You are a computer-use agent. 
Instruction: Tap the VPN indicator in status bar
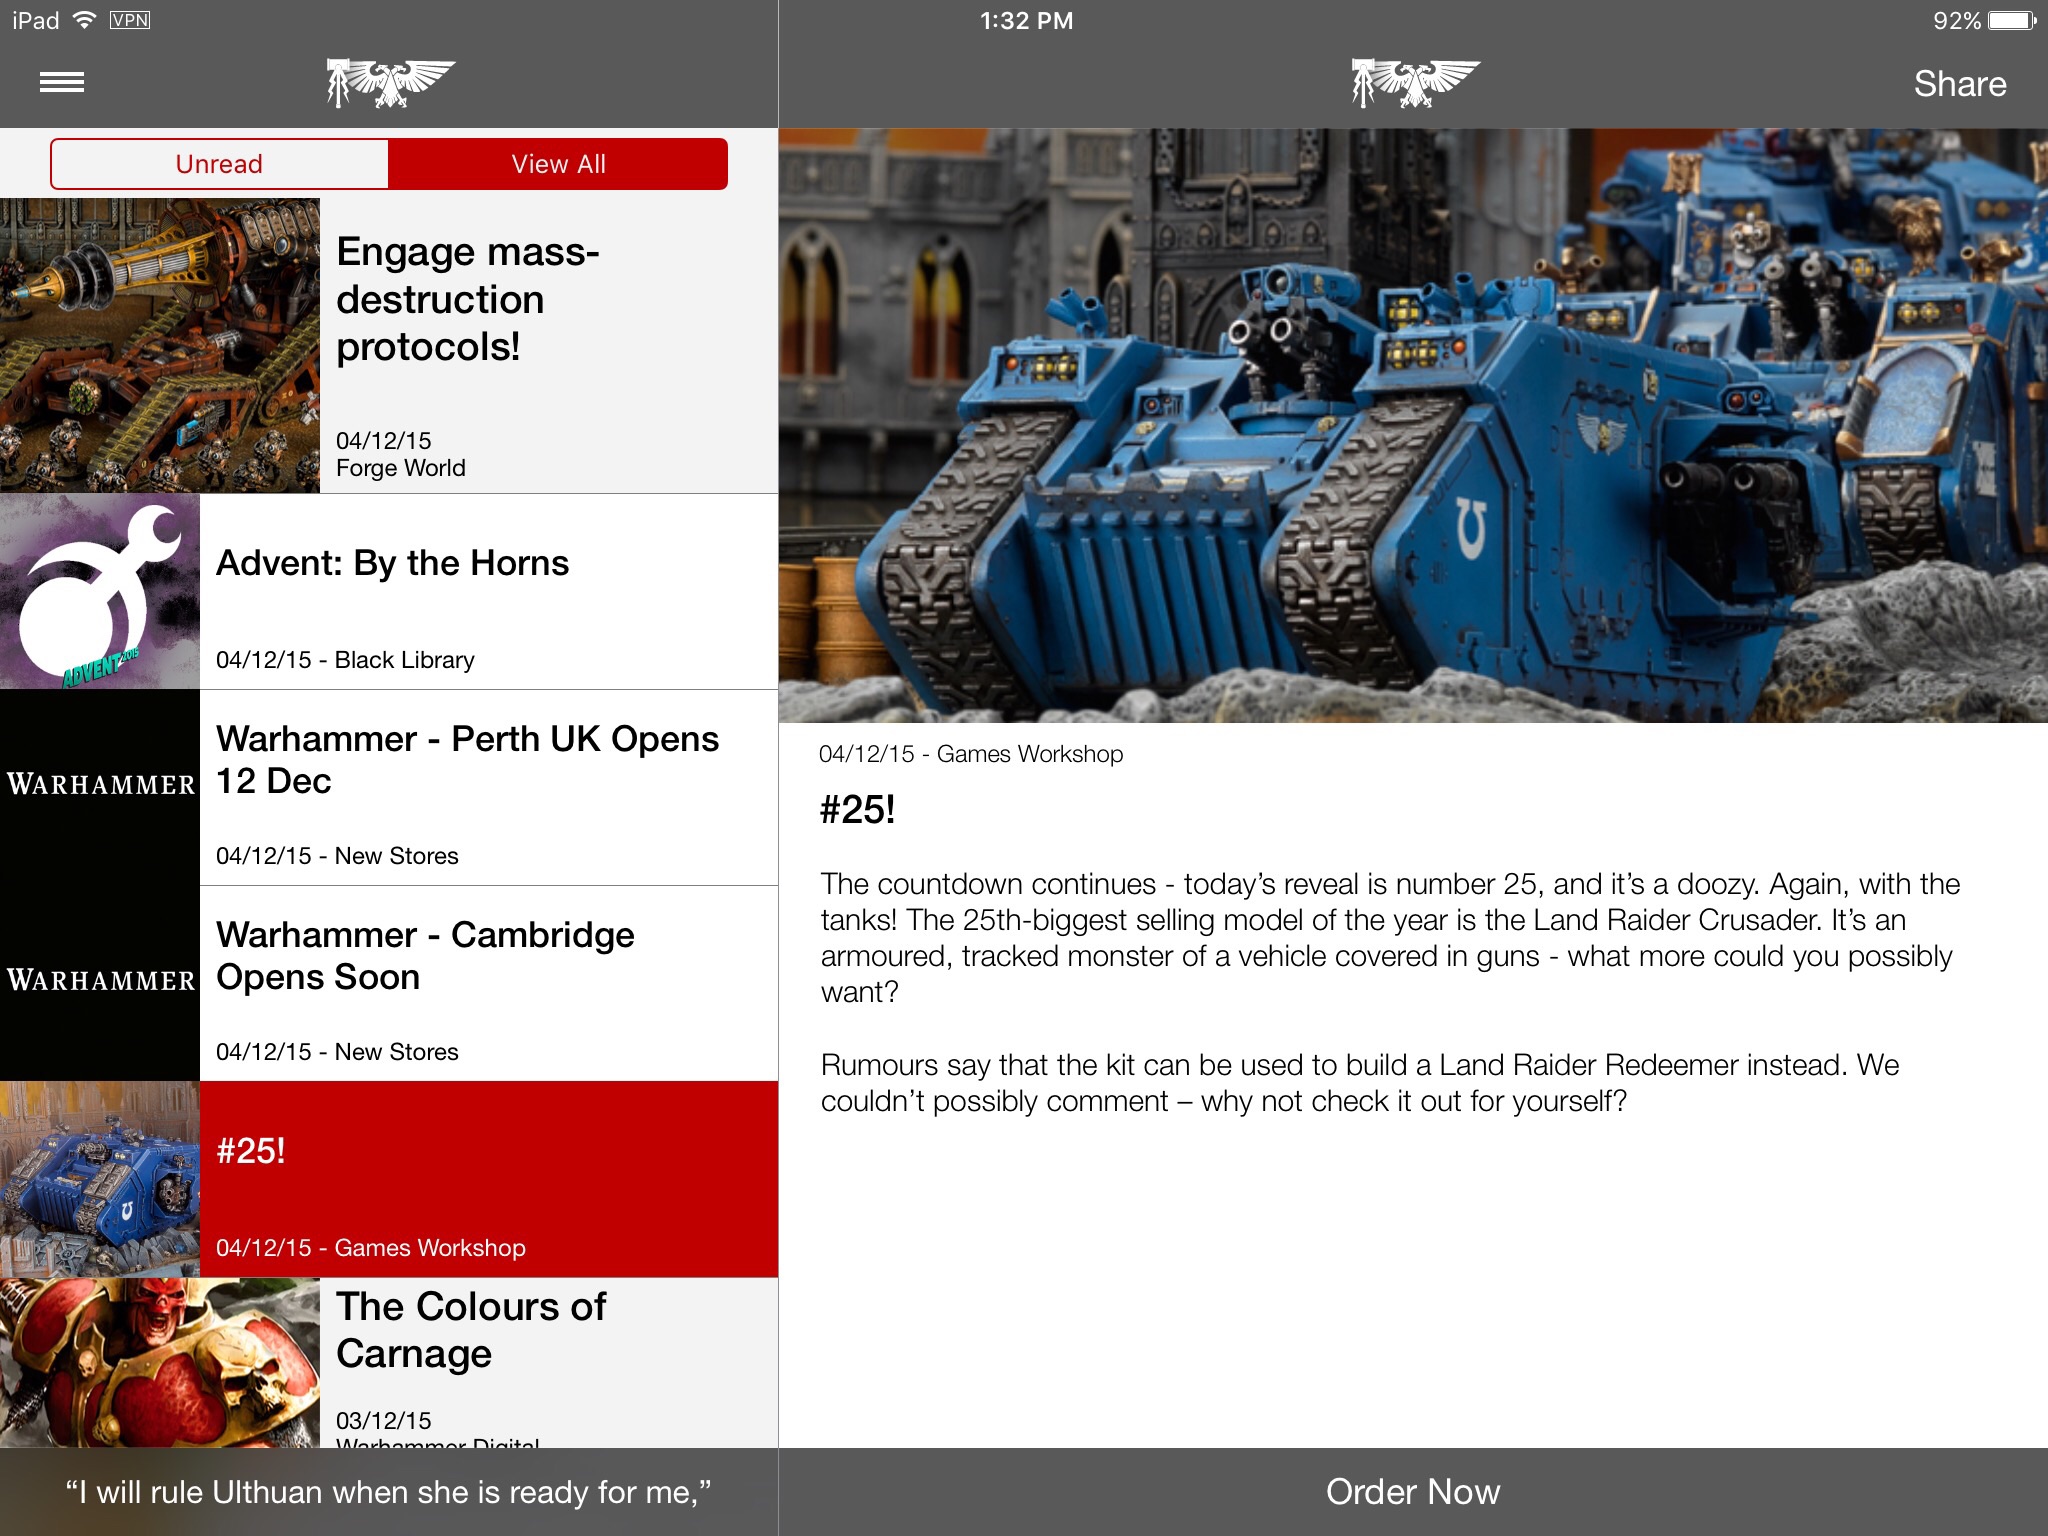tap(130, 20)
